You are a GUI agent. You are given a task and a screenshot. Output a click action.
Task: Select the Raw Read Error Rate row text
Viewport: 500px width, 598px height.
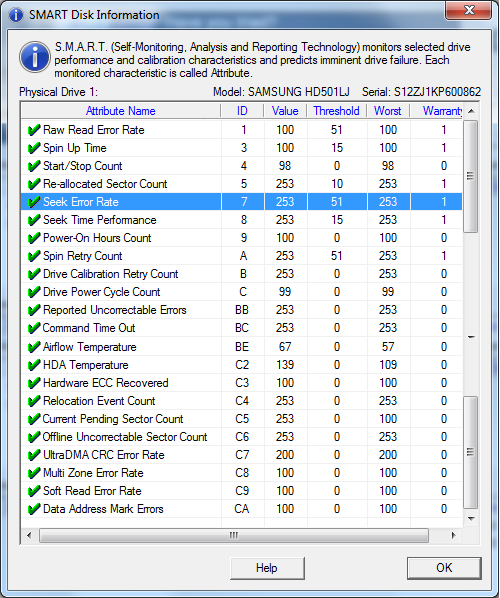click(94, 130)
